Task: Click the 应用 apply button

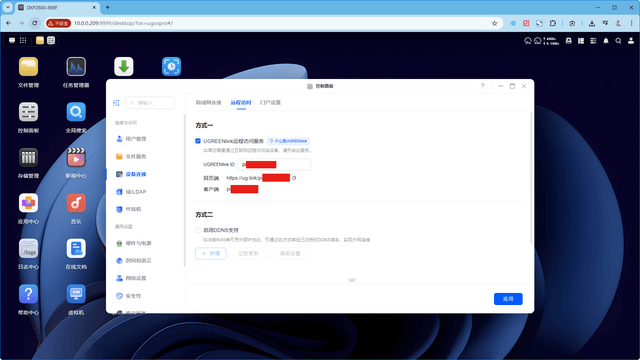Action: coord(508,299)
